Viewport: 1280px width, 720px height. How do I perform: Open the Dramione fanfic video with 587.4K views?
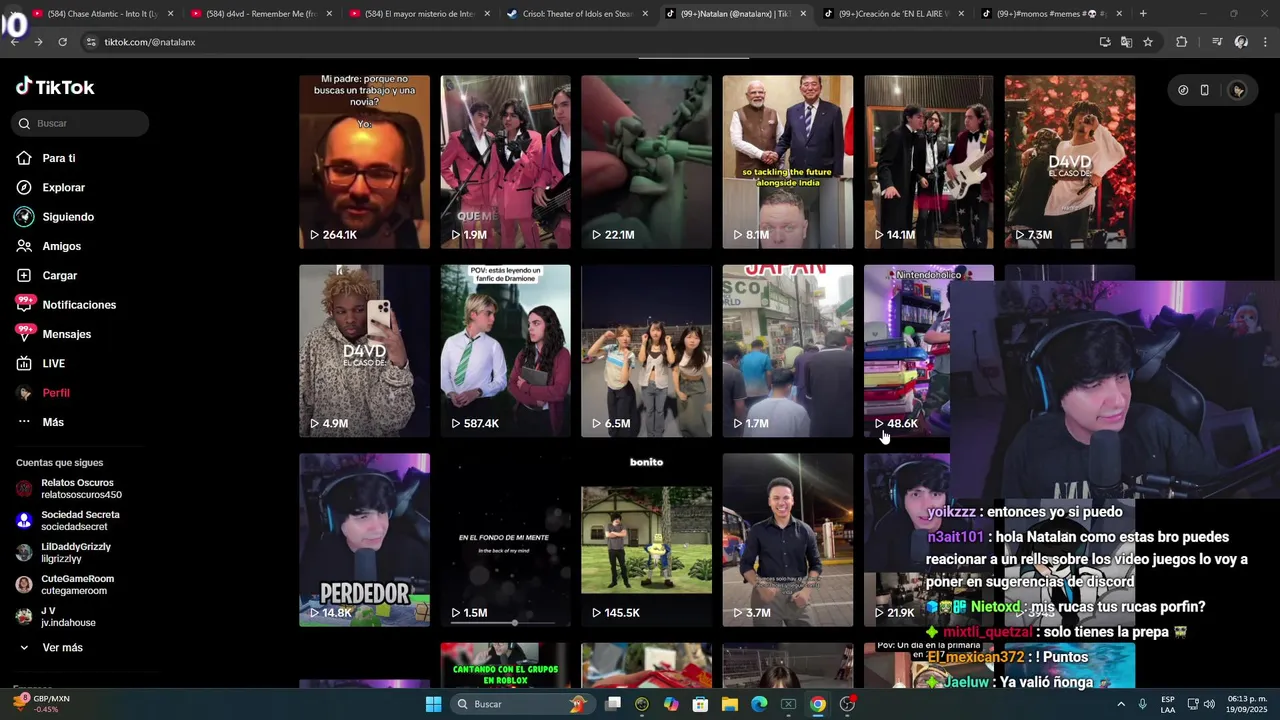point(505,350)
